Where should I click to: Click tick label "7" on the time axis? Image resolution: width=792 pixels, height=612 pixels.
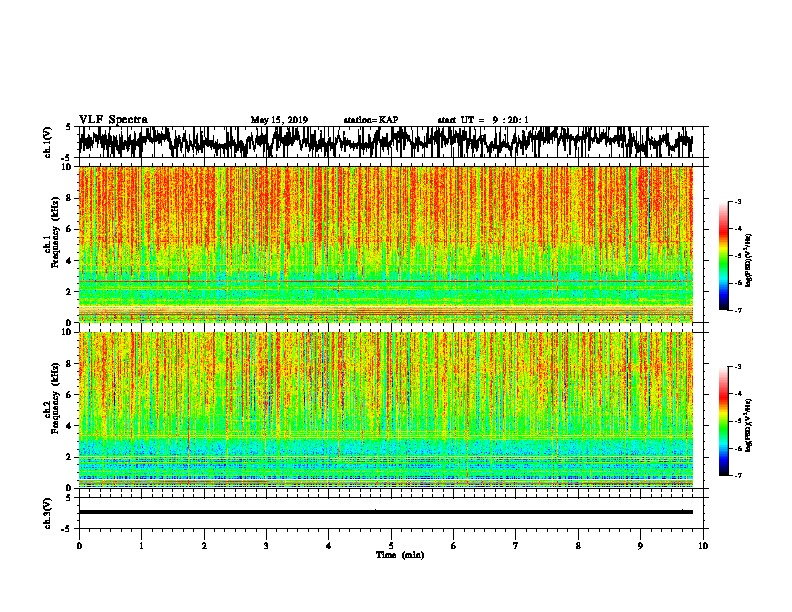point(516,546)
